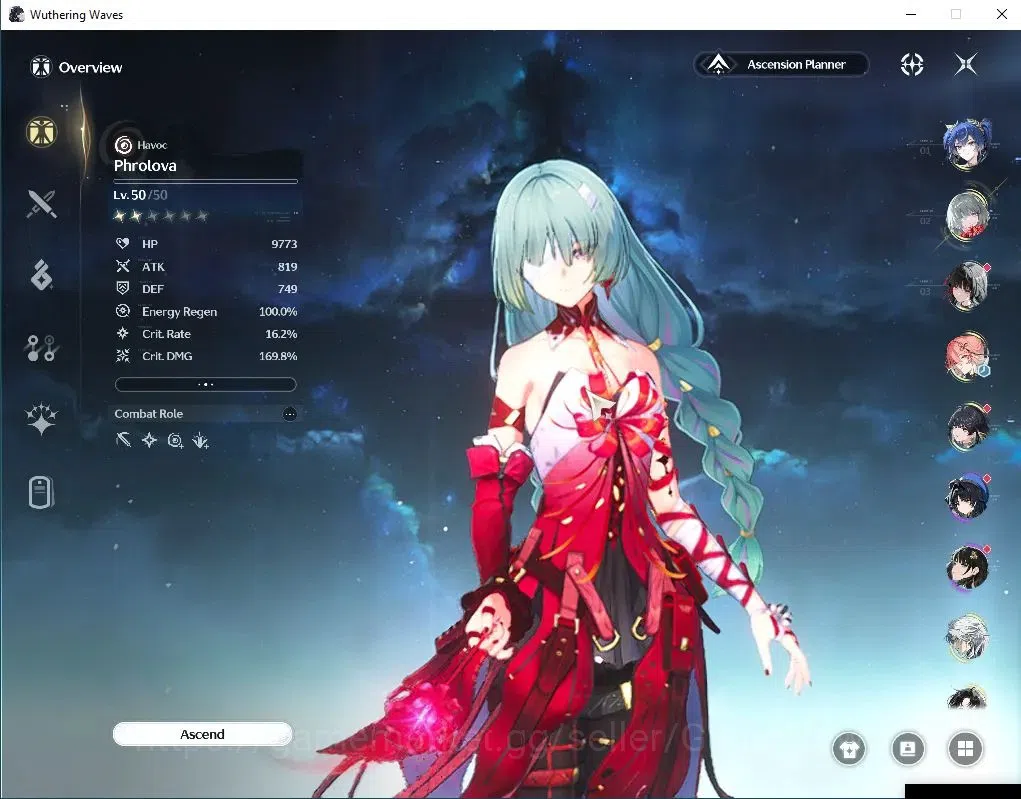Click the Energy Regen stat icon
This screenshot has height=799, width=1021.
tap(122, 311)
